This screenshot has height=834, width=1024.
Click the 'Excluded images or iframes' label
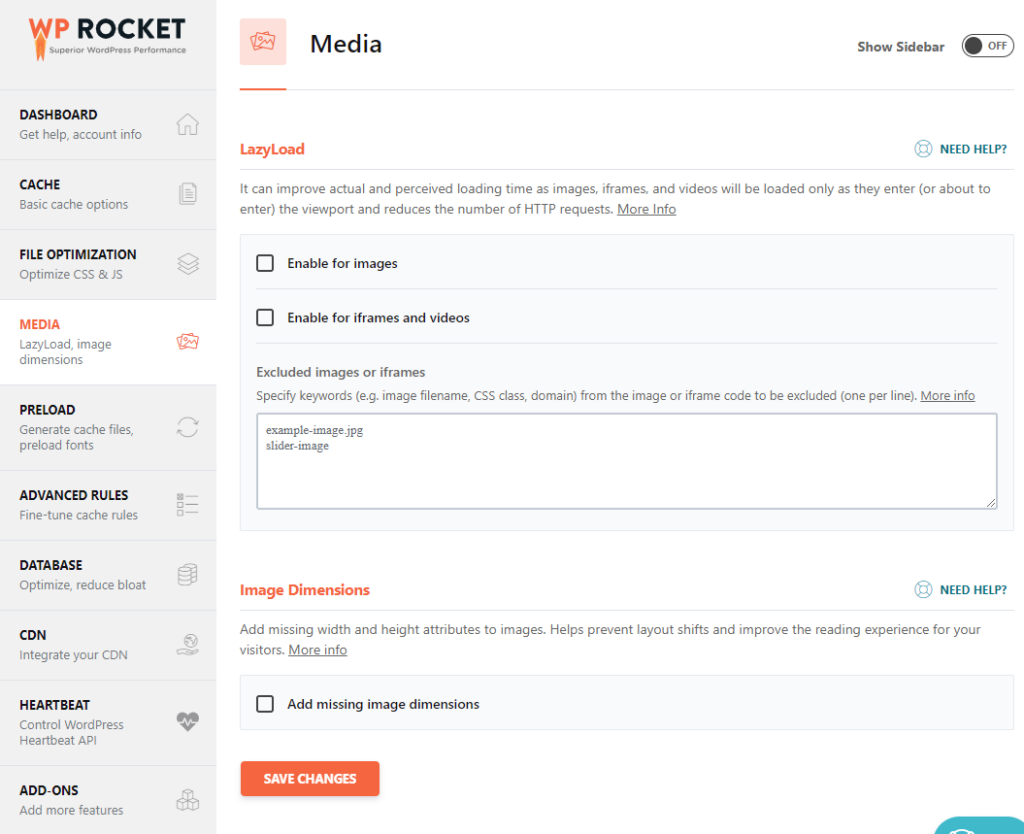point(340,372)
